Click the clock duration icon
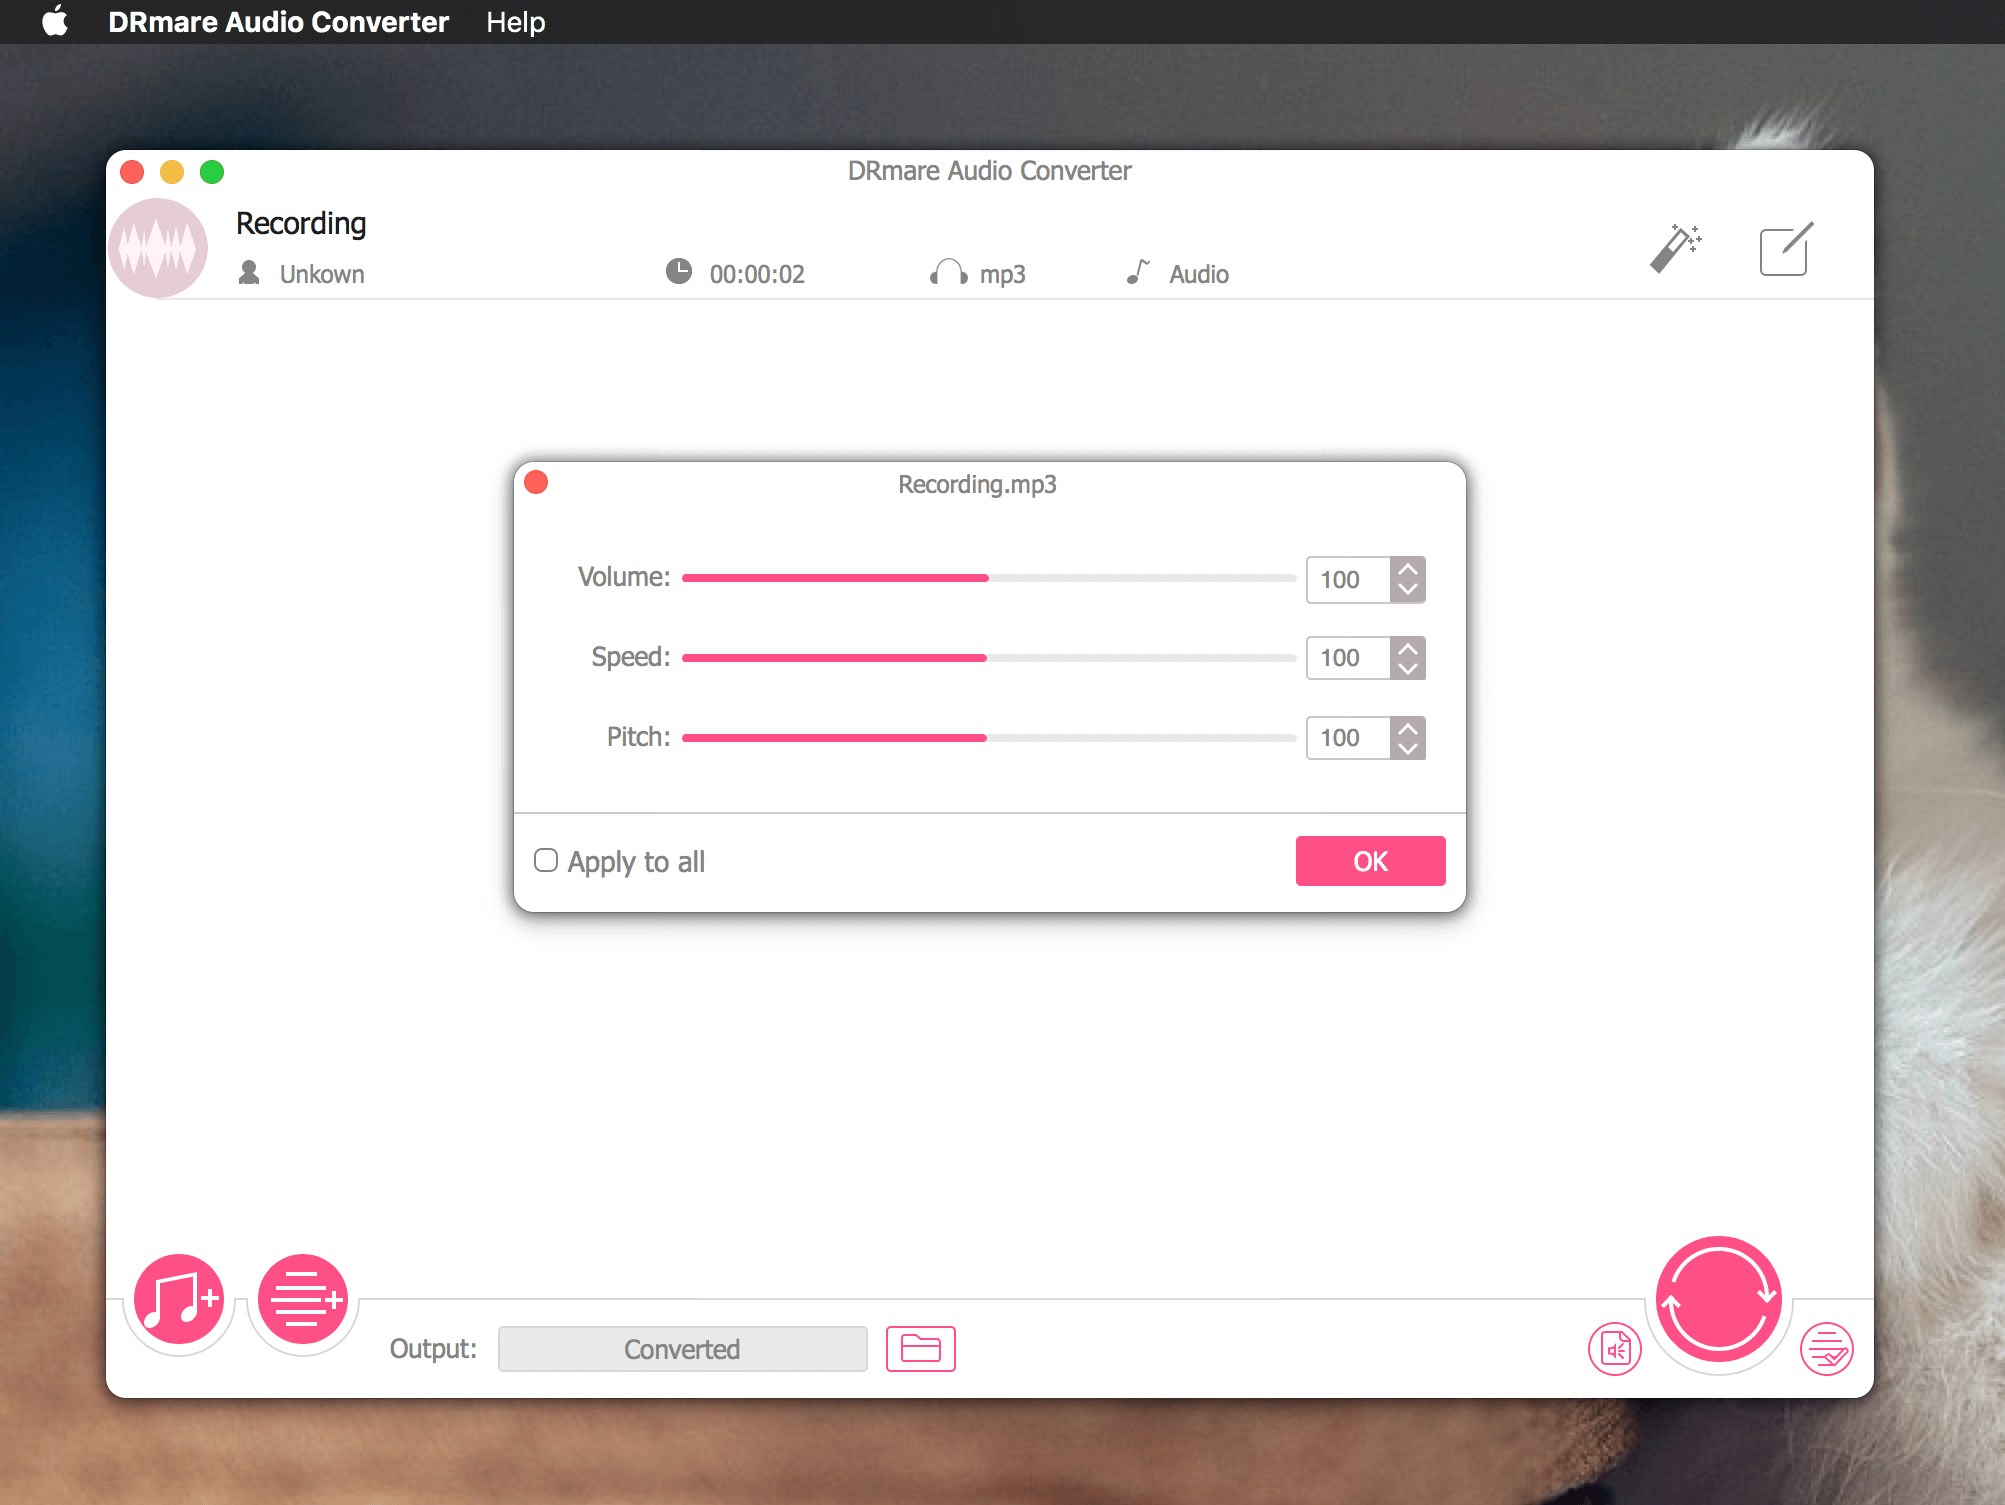 [679, 271]
